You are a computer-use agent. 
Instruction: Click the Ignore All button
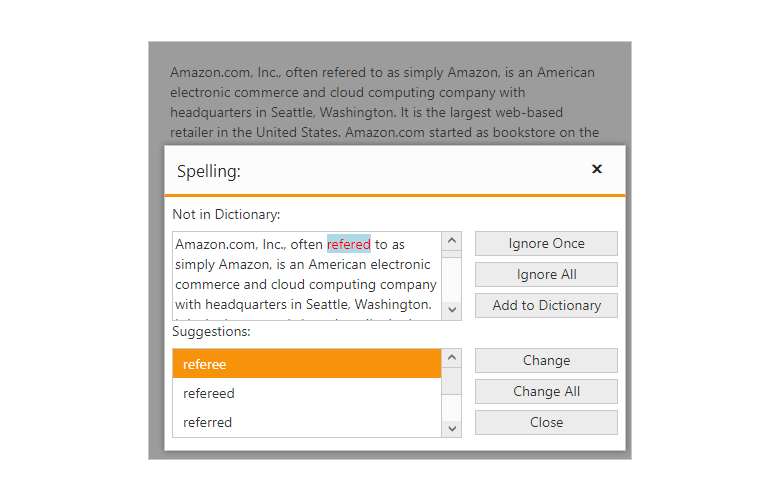coord(546,274)
